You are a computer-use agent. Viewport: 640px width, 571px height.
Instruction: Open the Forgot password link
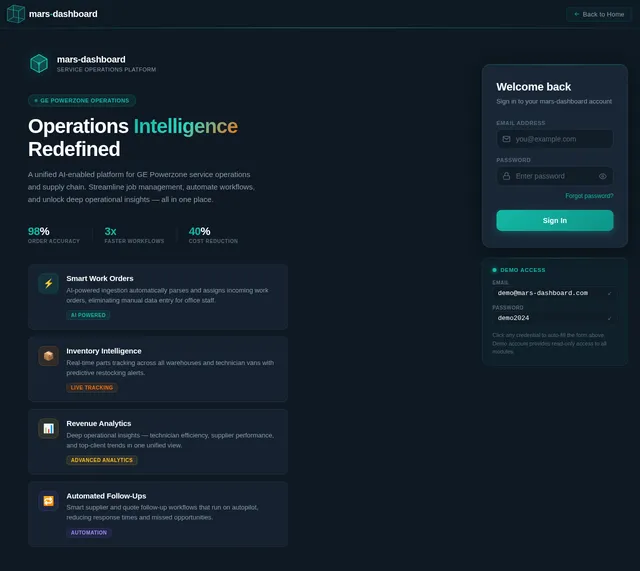(x=589, y=196)
